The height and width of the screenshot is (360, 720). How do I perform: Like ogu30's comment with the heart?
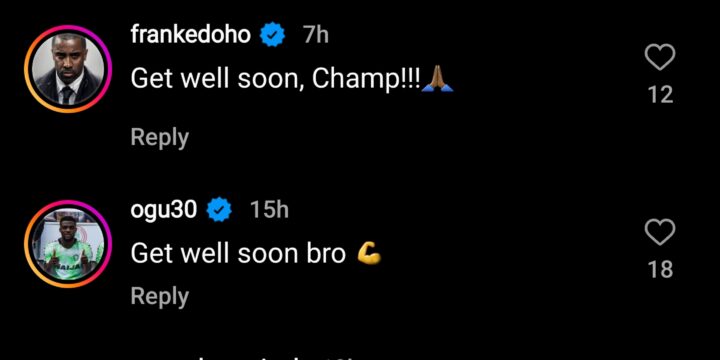click(x=660, y=232)
